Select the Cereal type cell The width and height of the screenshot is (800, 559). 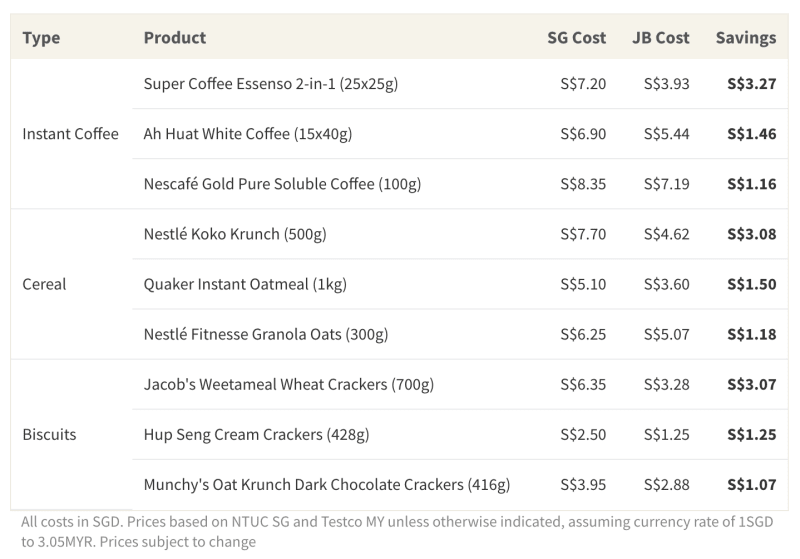pyautogui.click(x=44, y=284)
